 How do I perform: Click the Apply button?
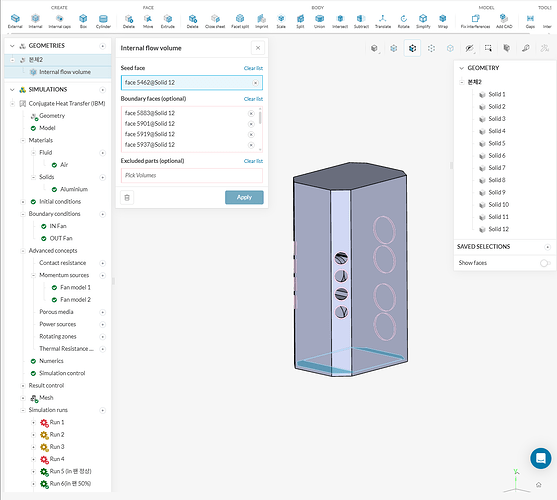244,197
